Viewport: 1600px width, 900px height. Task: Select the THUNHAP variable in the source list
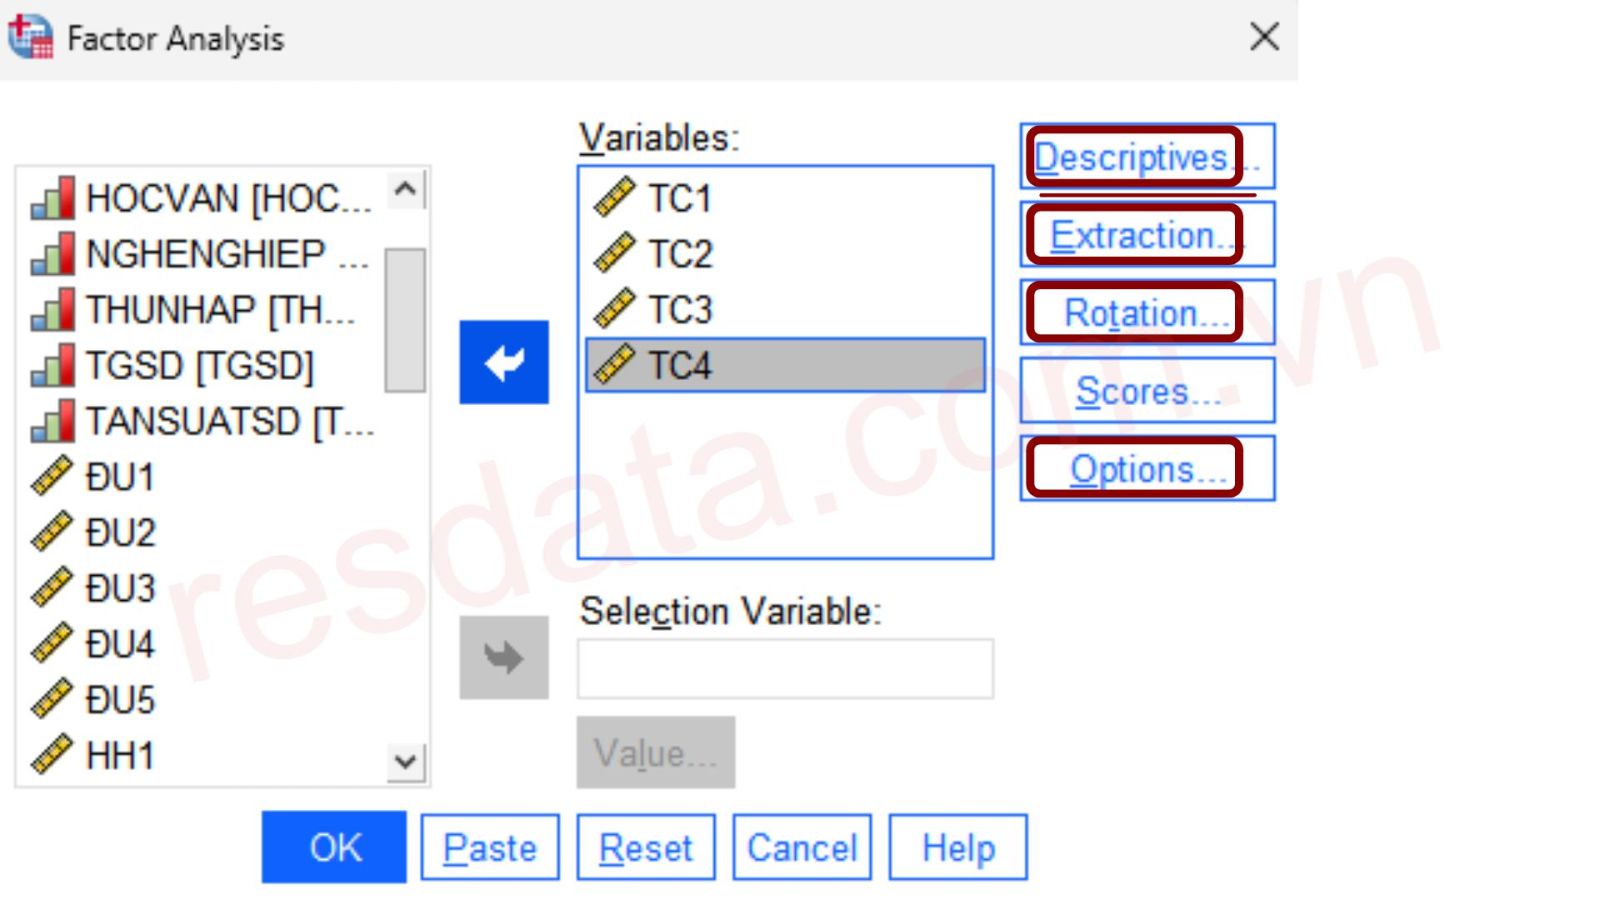click(x=220, y=310)
